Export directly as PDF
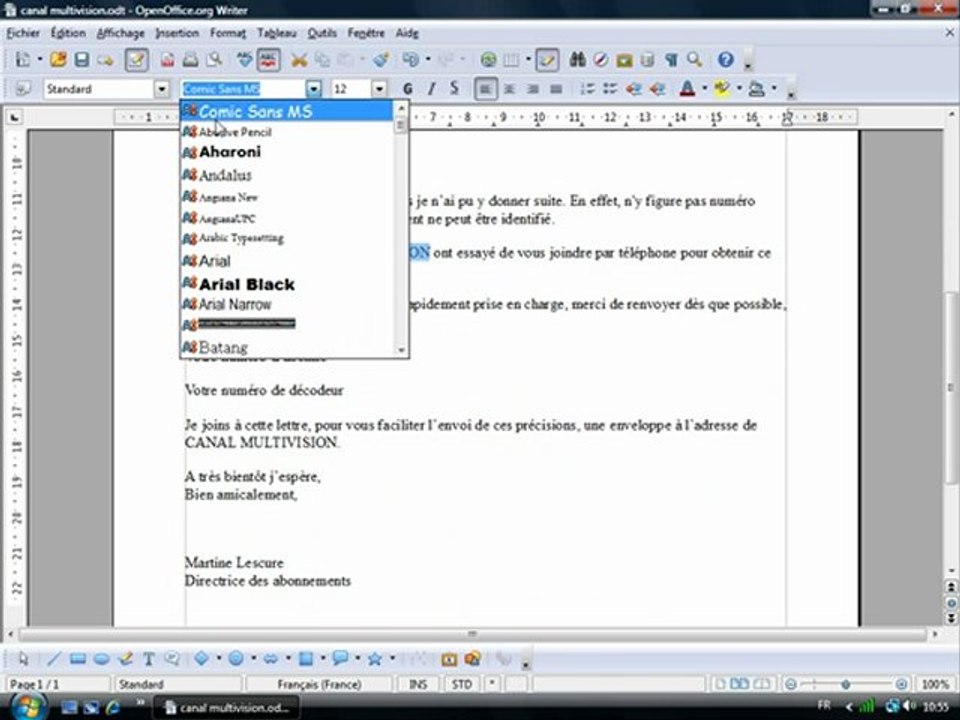Screen dimensions: 960x720 point(167,59)
